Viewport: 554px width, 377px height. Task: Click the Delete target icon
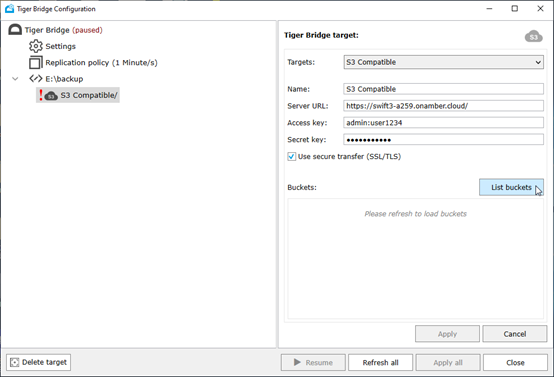tap(14, 362)
